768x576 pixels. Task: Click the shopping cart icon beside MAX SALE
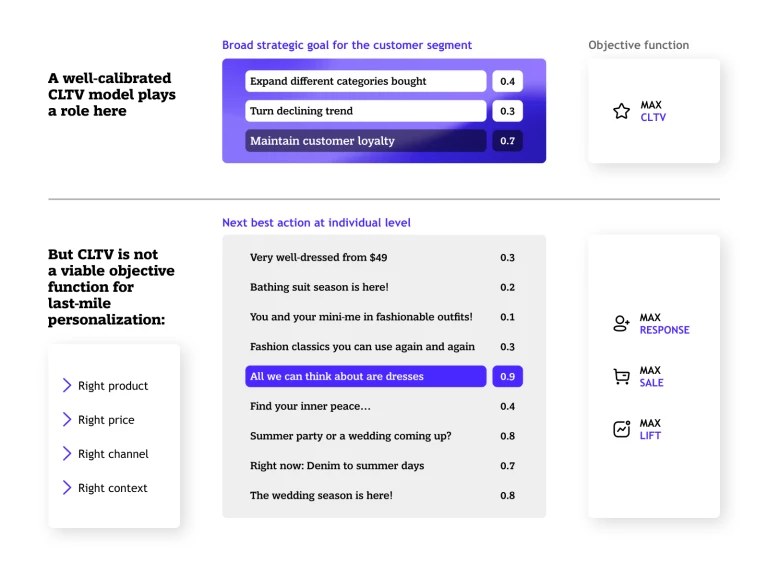[x=621, y=376]
